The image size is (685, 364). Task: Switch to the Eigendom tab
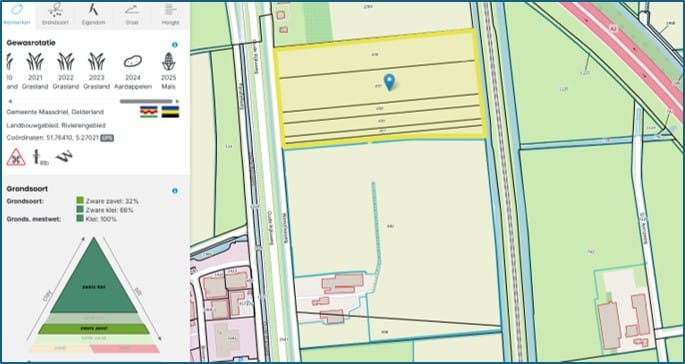(x=93, y=15)
